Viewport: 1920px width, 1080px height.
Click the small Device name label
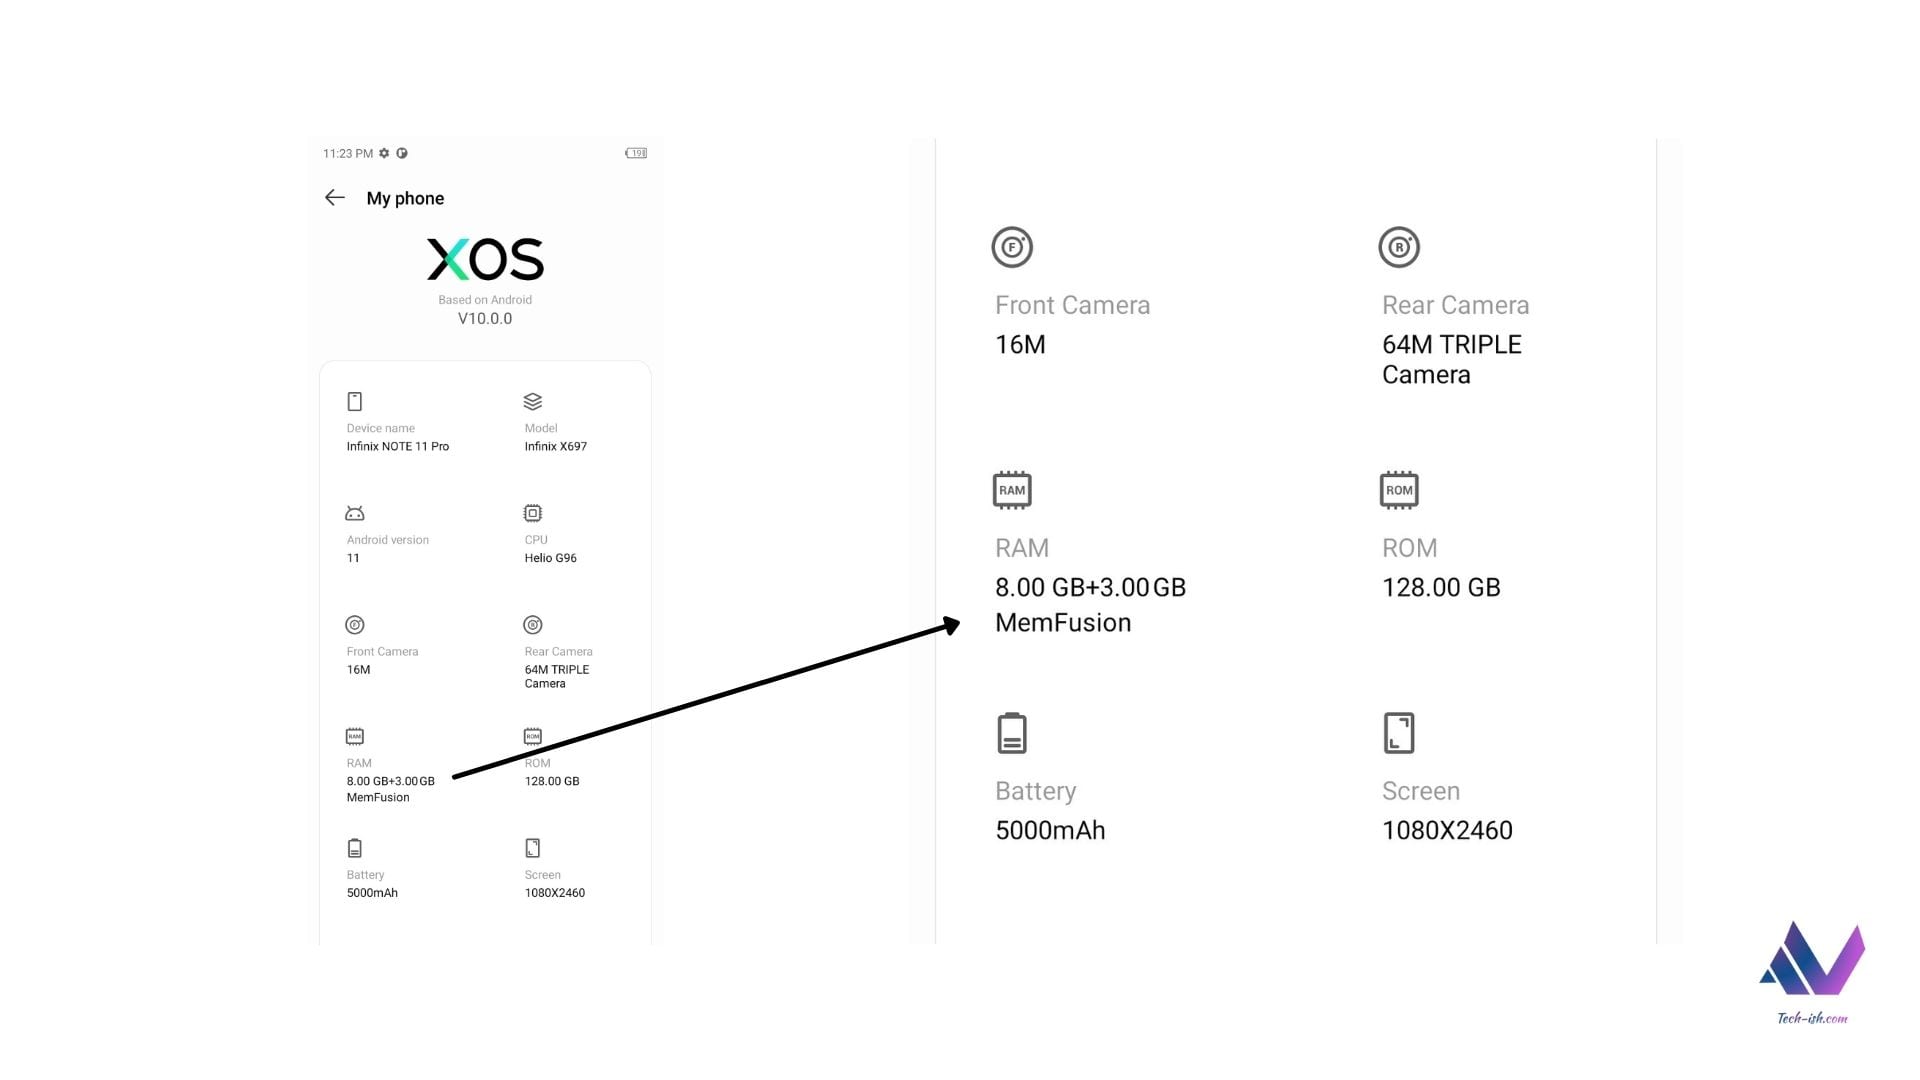[381, 428]
